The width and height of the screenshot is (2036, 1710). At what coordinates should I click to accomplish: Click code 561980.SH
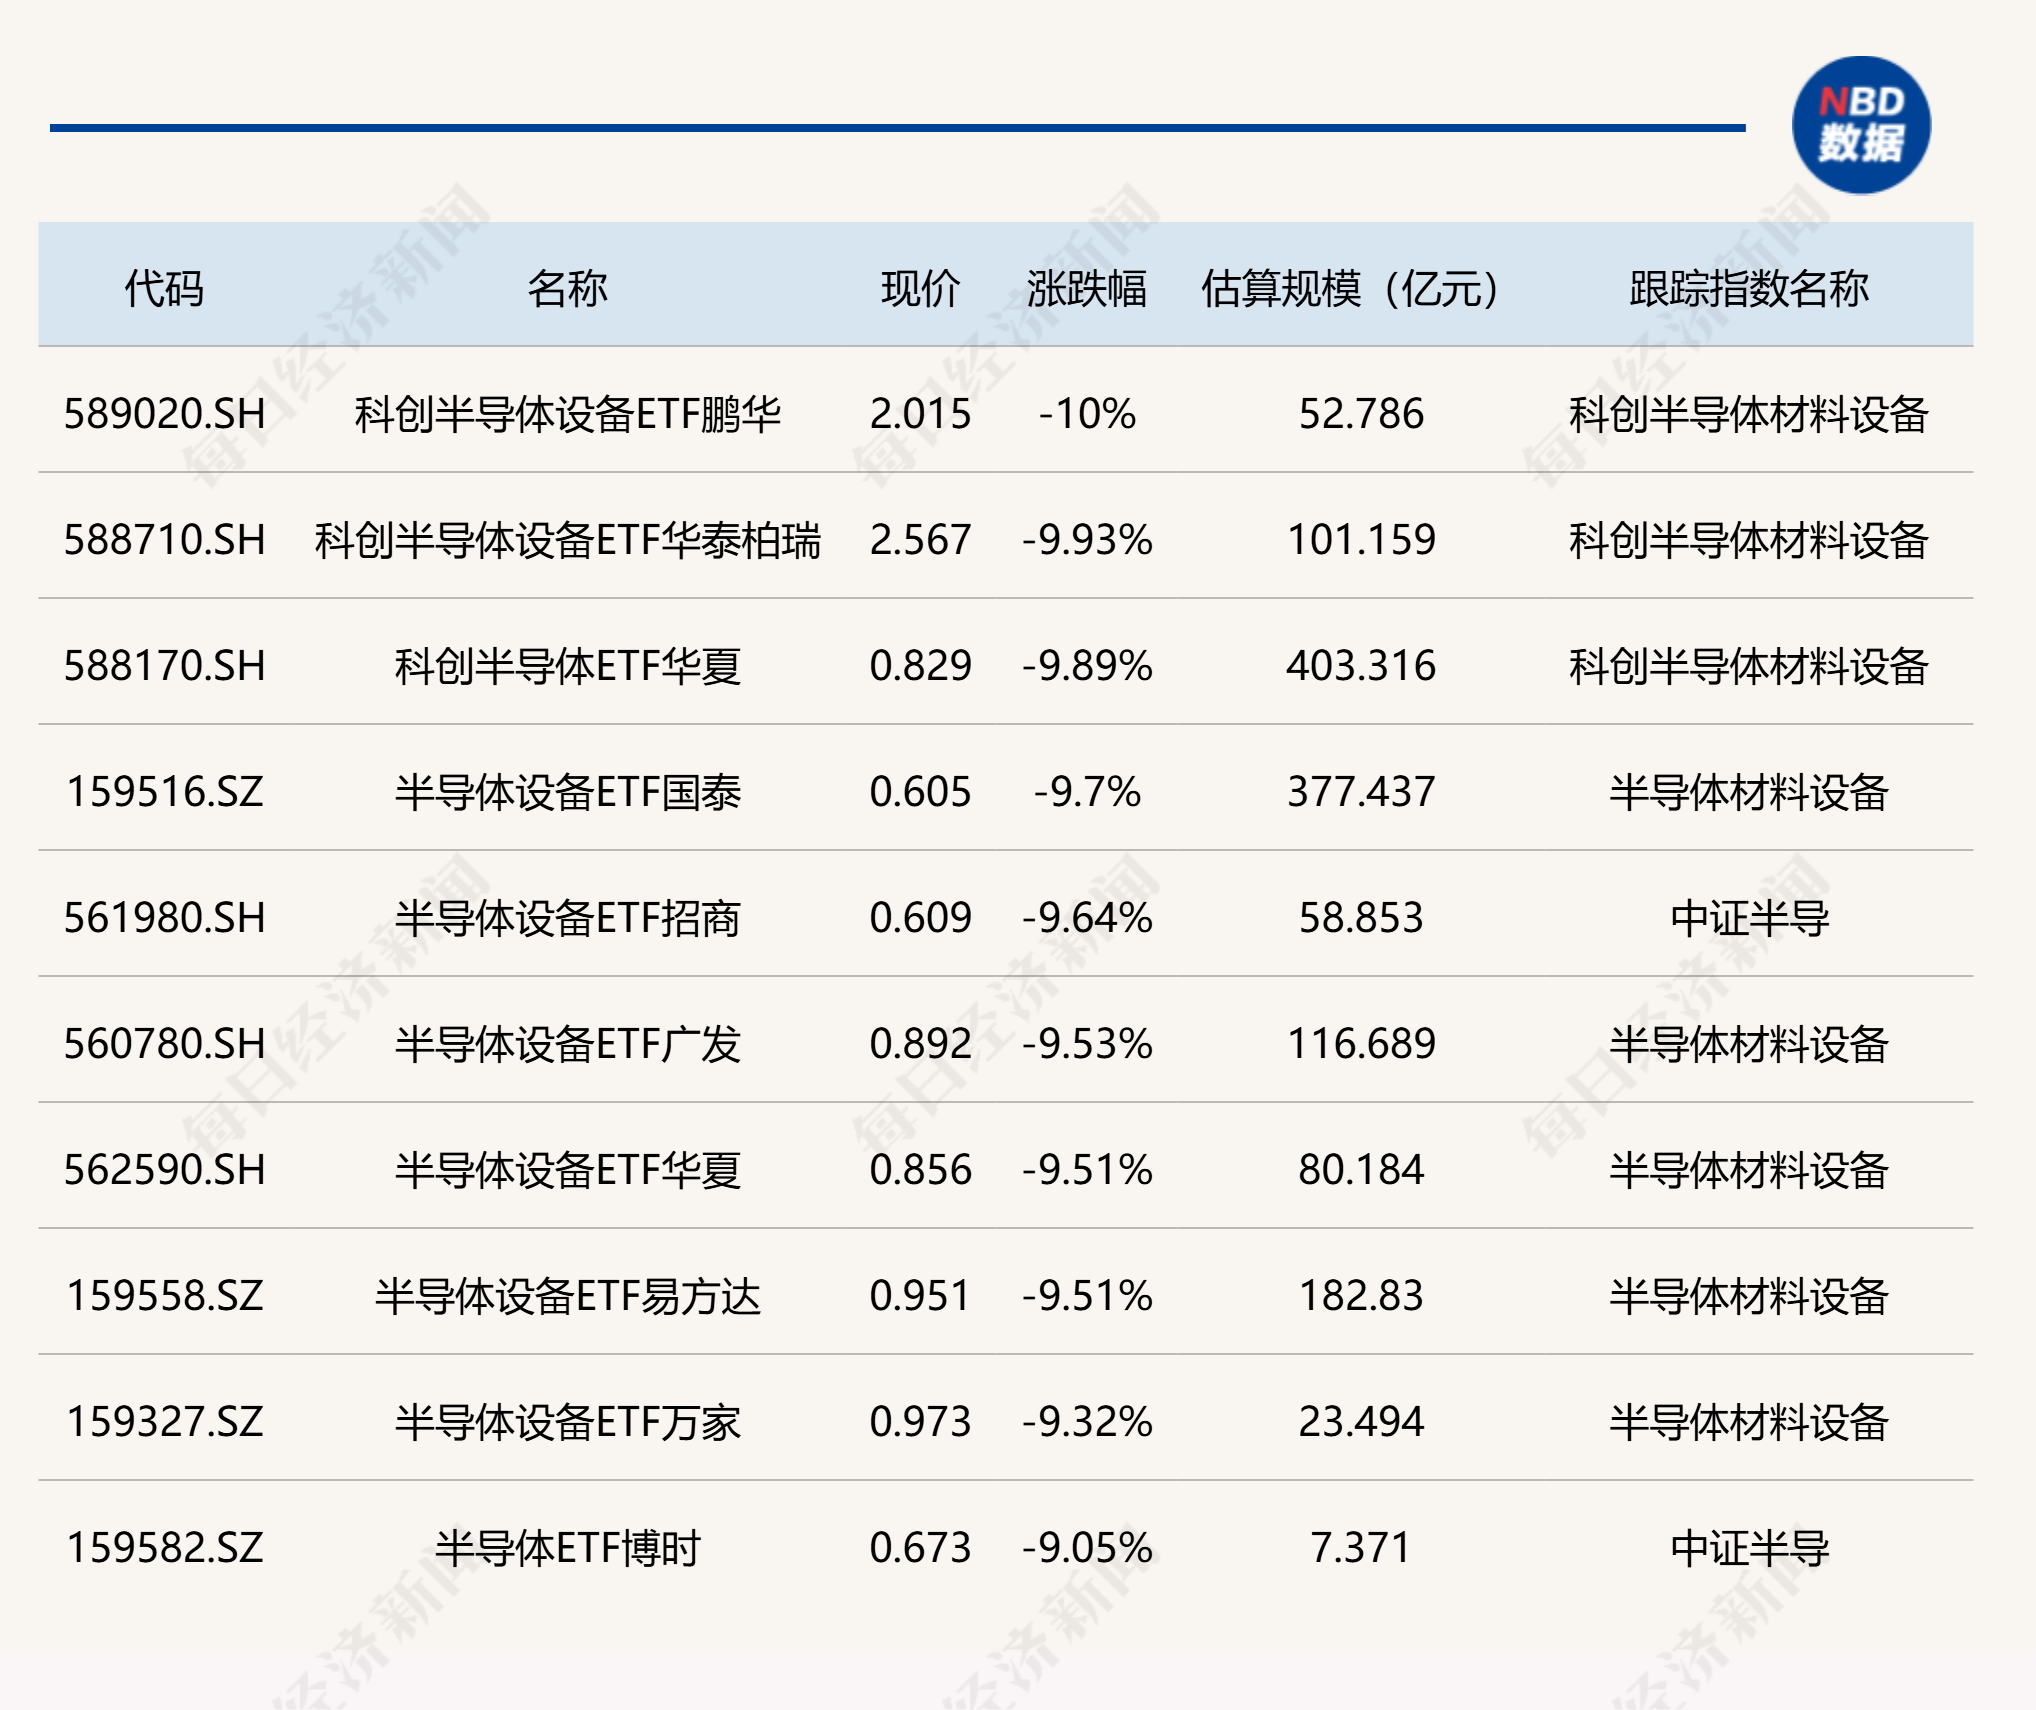pos(165,918)
